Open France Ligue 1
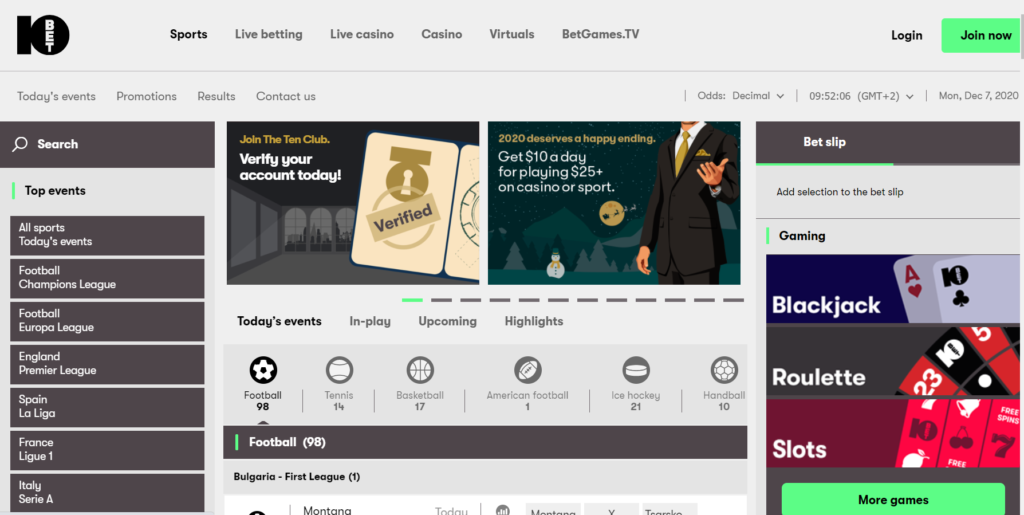The width and height of the screenshot is (1024, 515). tap(107, 450)
